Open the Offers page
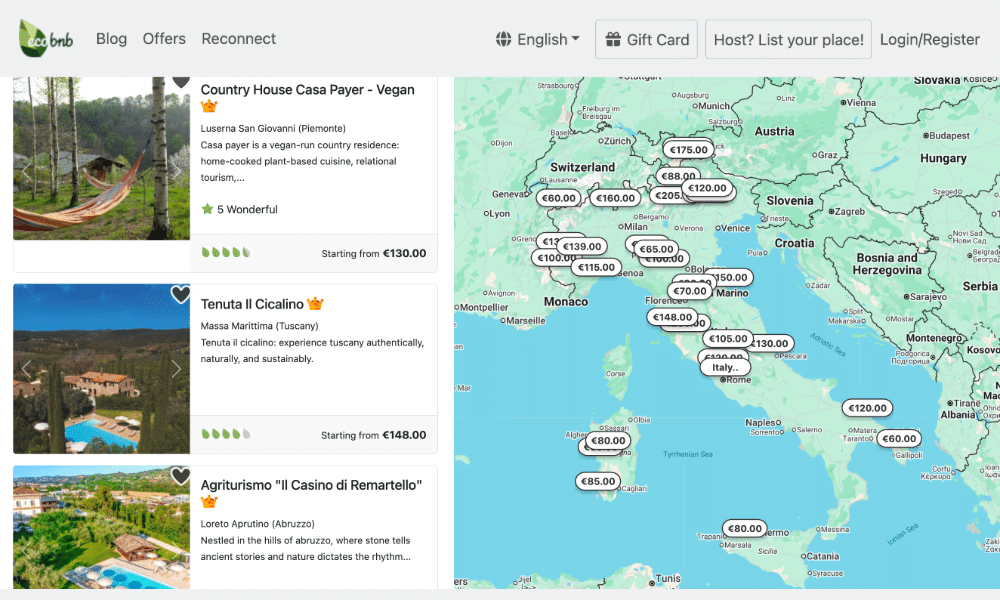Viewport: 1000px width, 600px height. (x=164, y=39)
